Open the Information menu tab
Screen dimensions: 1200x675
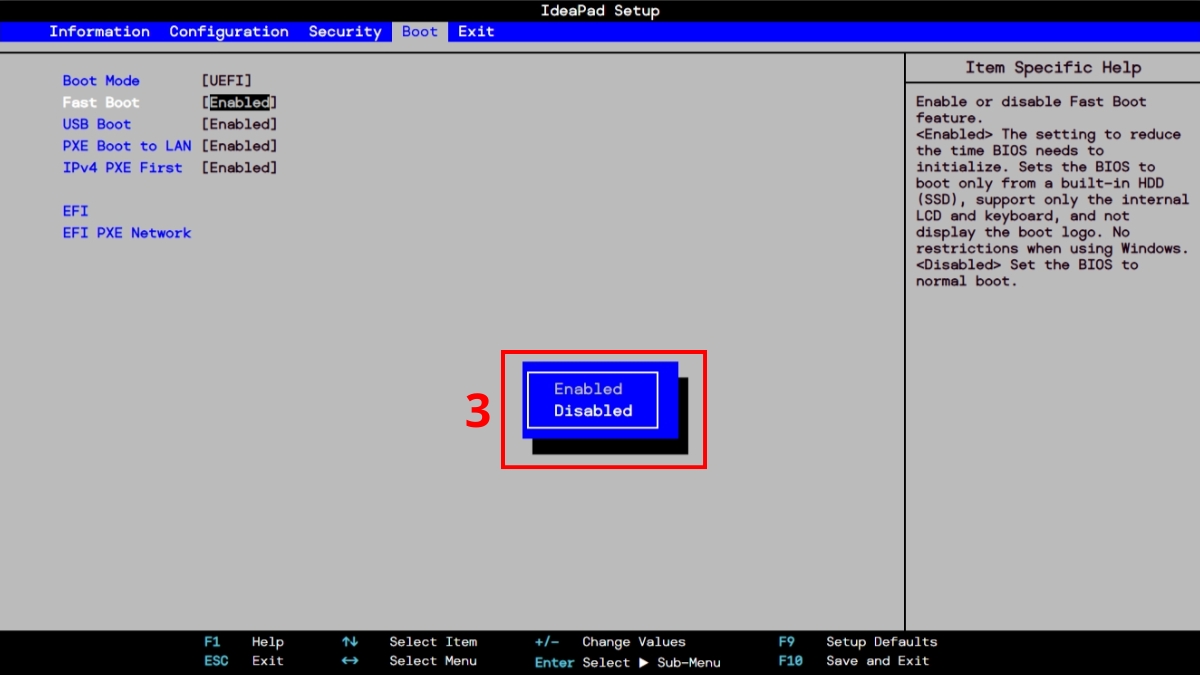(99, 31)
